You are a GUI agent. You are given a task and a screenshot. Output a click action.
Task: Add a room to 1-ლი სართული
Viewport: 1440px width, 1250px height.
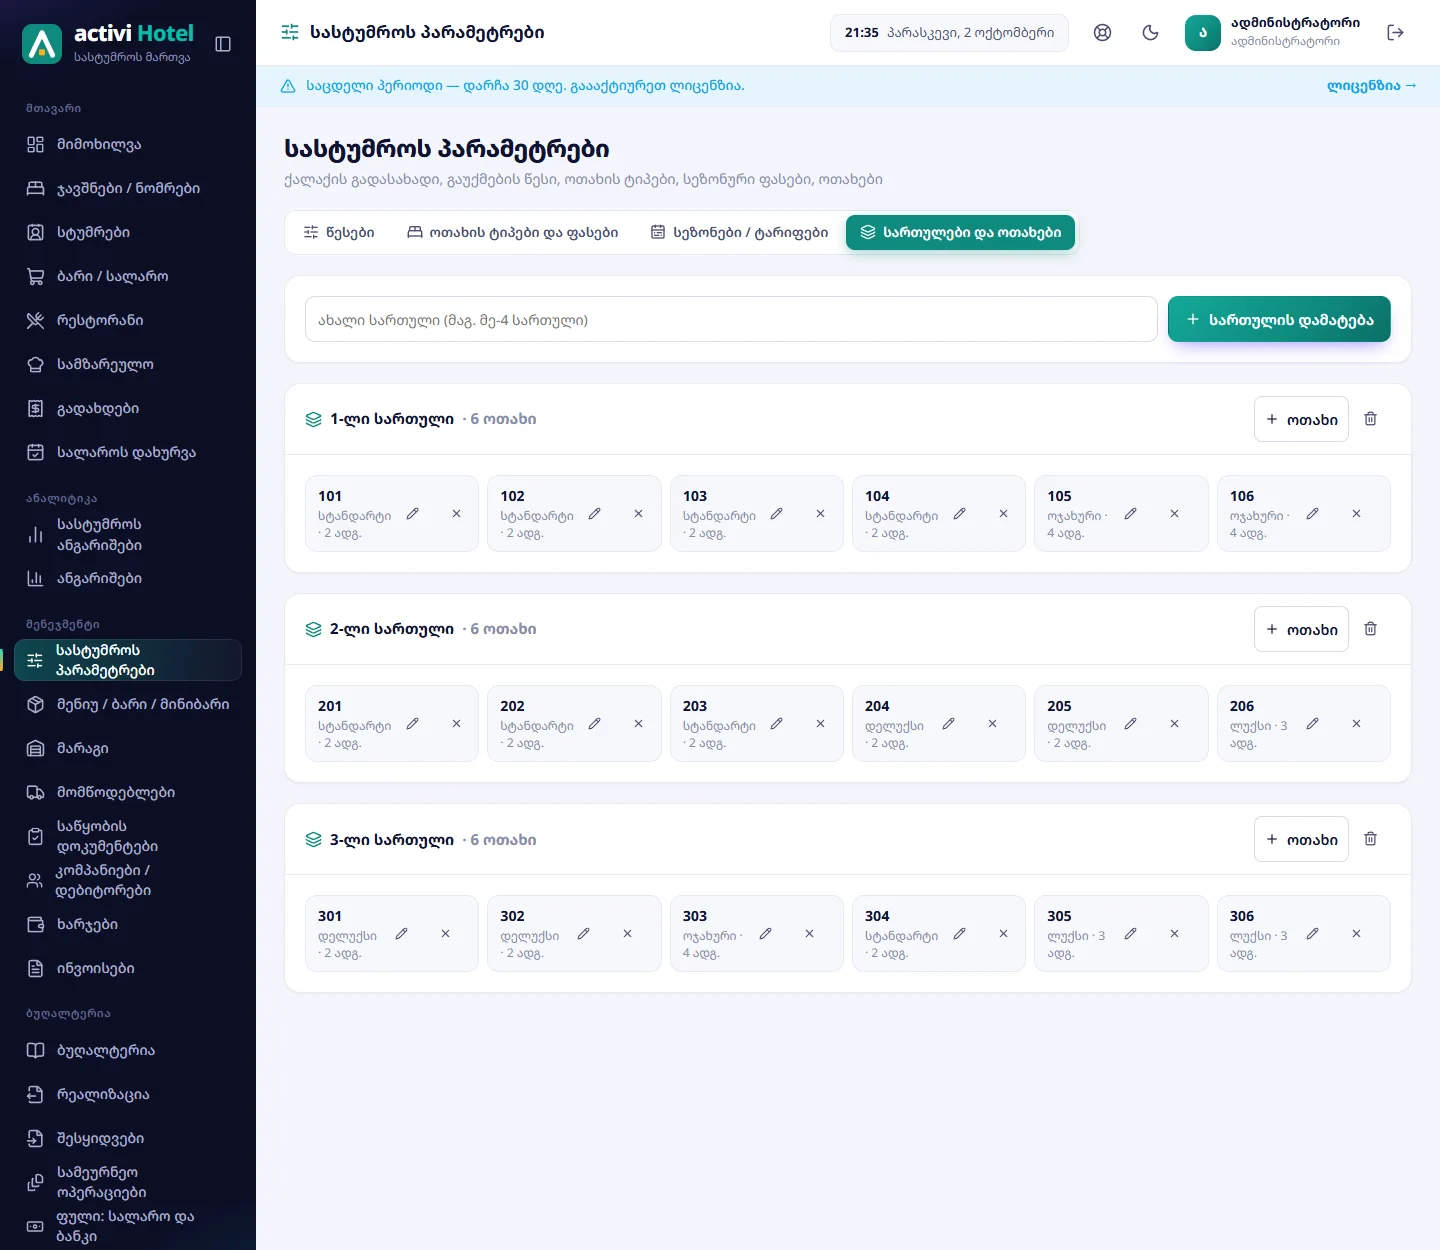pyautogui.click(x=1301, y=419)
